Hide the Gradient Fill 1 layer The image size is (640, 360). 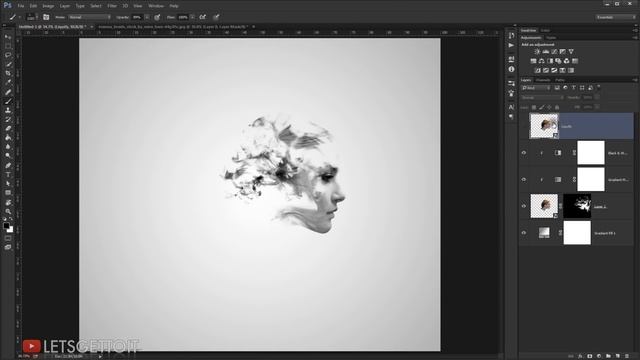click(x=524, y=233)
